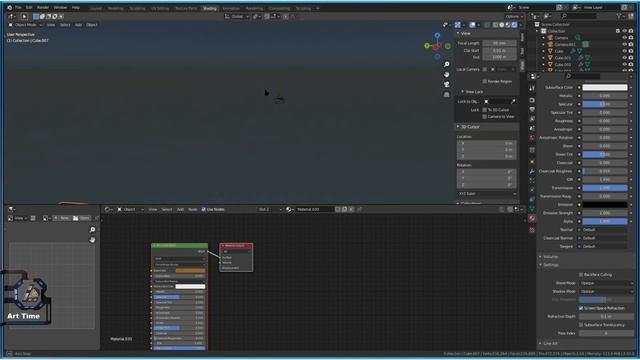Disable Screen Space Refraction checkbox
Screen dimensions: 640x360
tap(581, 308)
